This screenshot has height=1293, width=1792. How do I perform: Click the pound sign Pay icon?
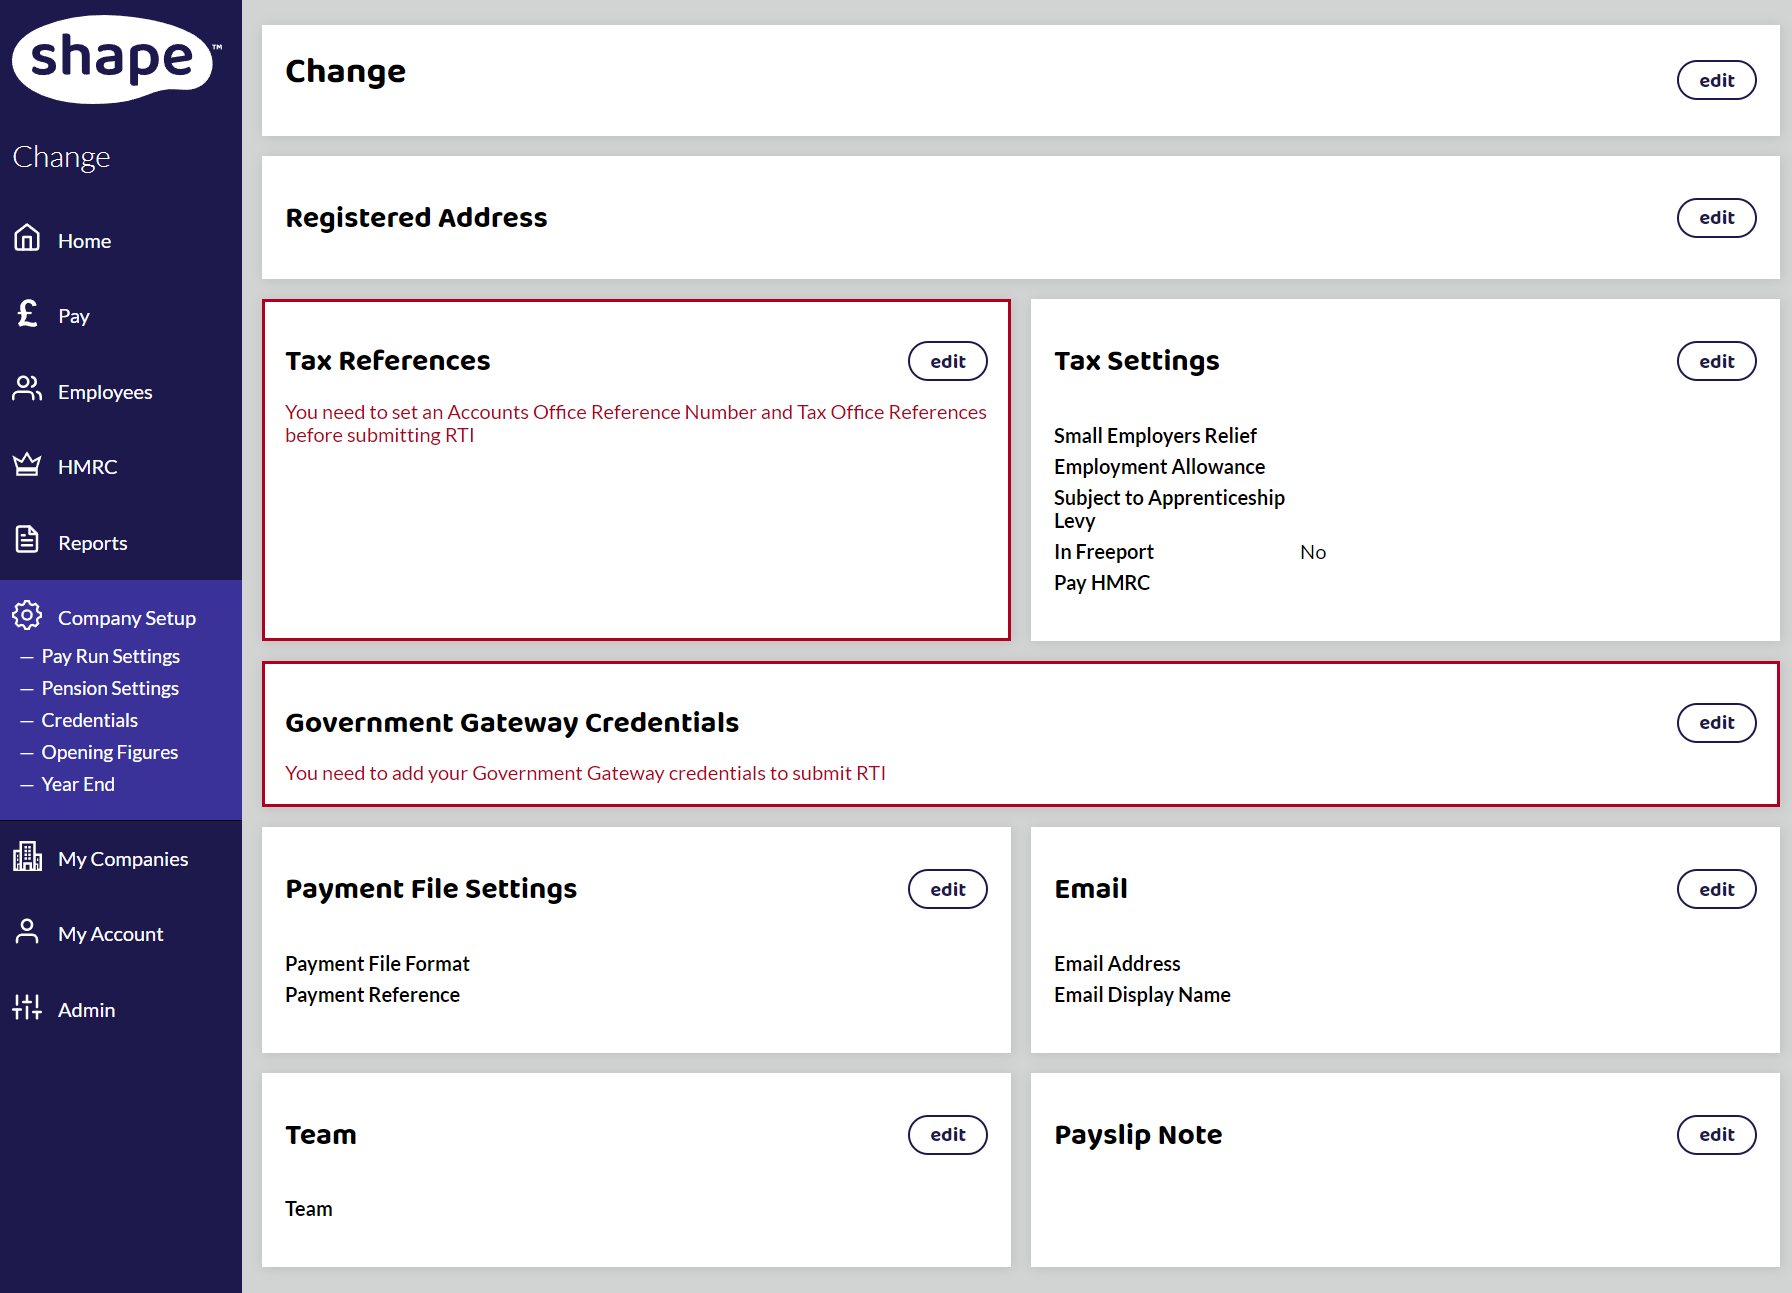(27, 314)
